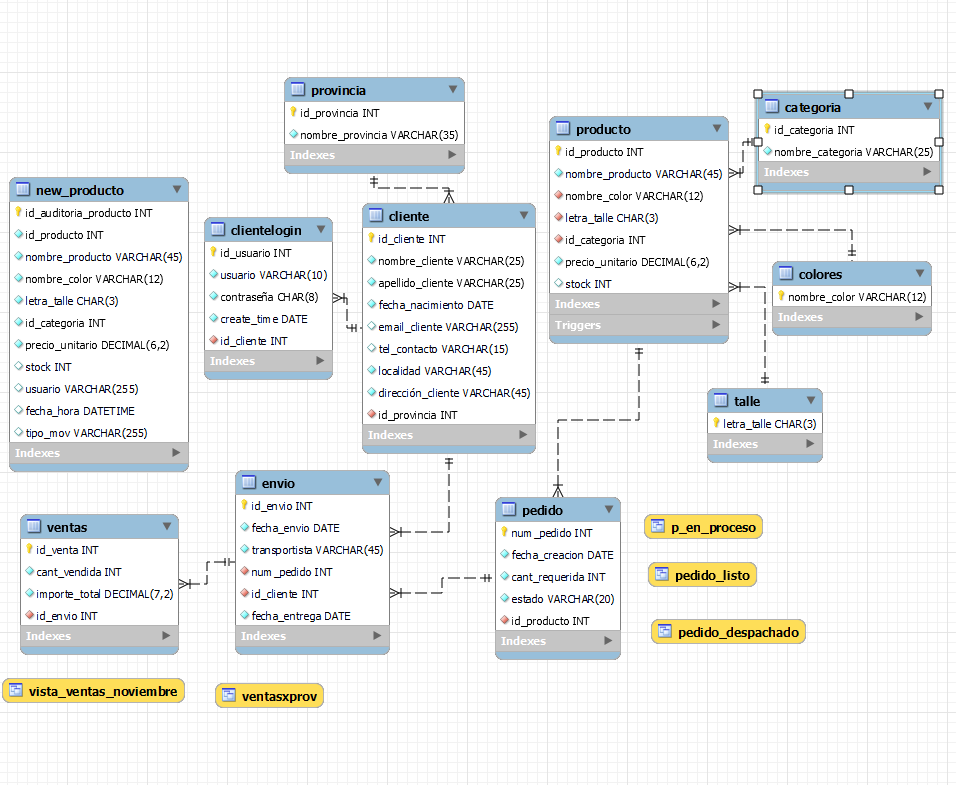The image size is (956, 785).
Task: Select the 'transportista VARCHAR(45)' column
Action: [x=312, y=550]
